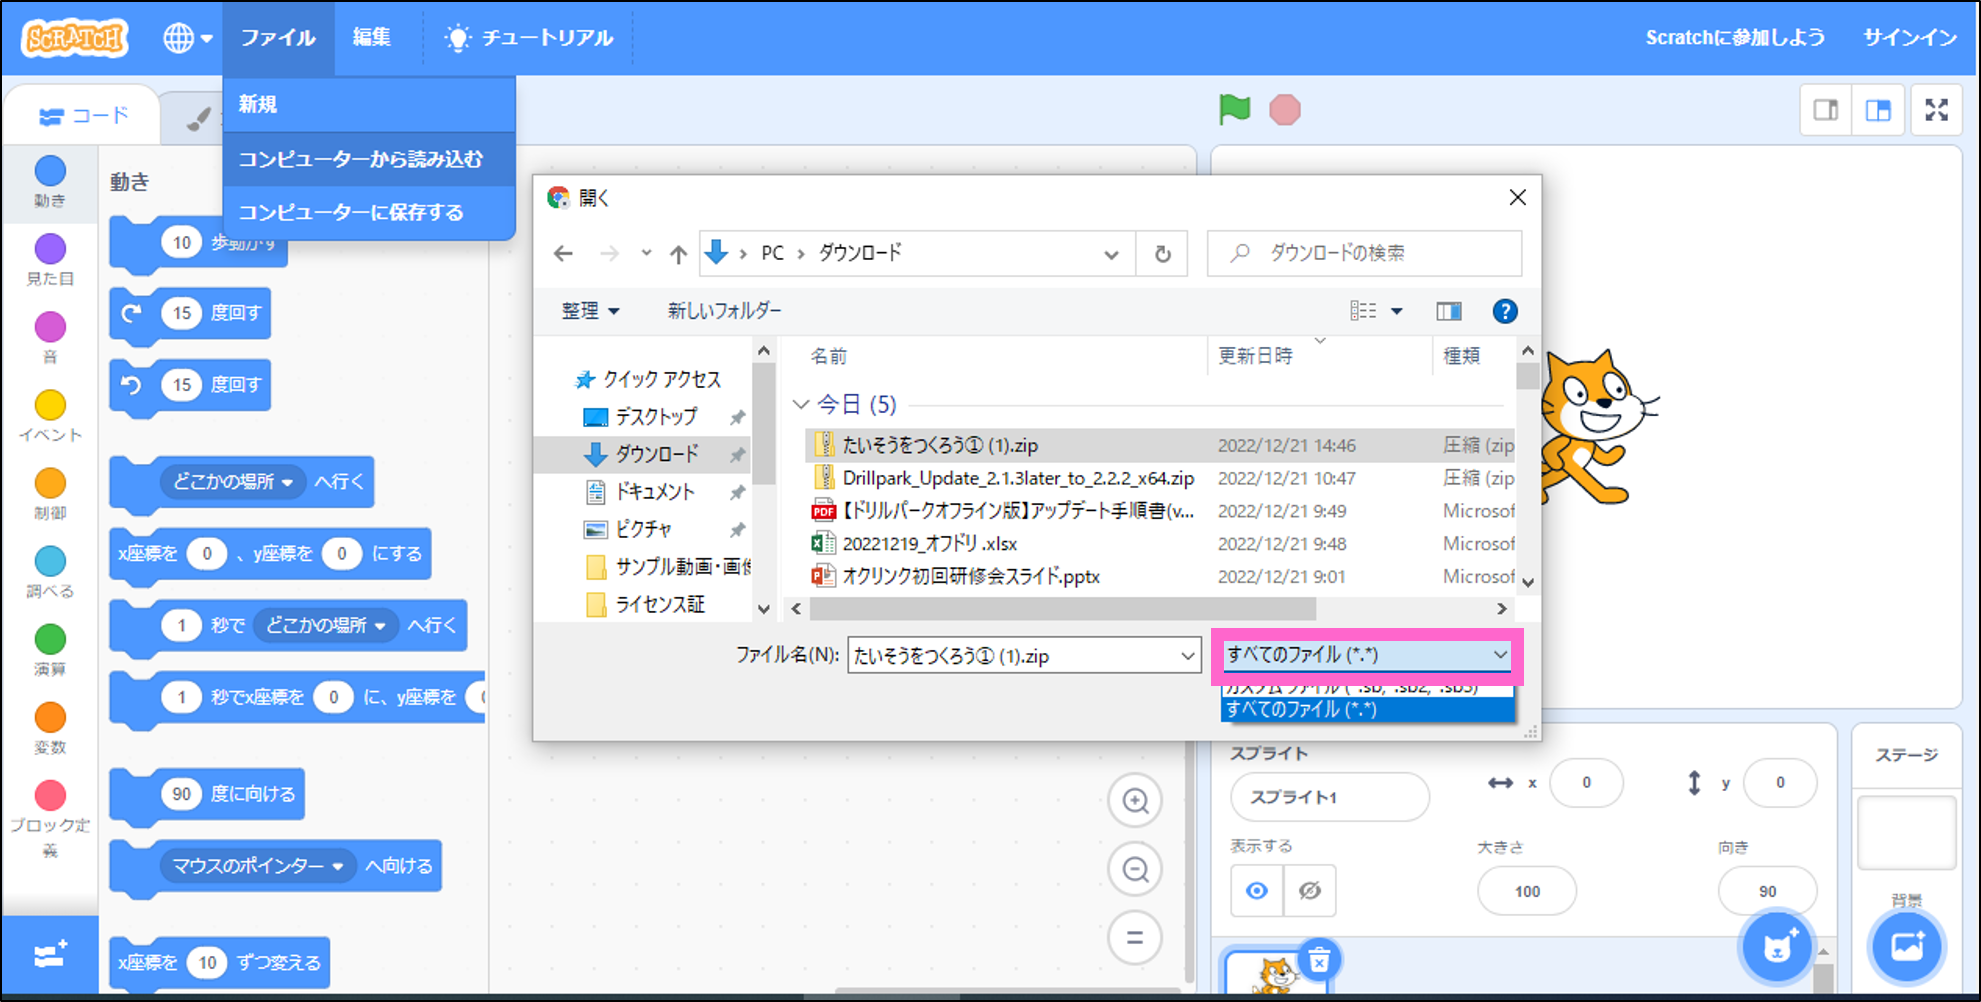Collapse the 今日 (5) file group

click(800, 404)
